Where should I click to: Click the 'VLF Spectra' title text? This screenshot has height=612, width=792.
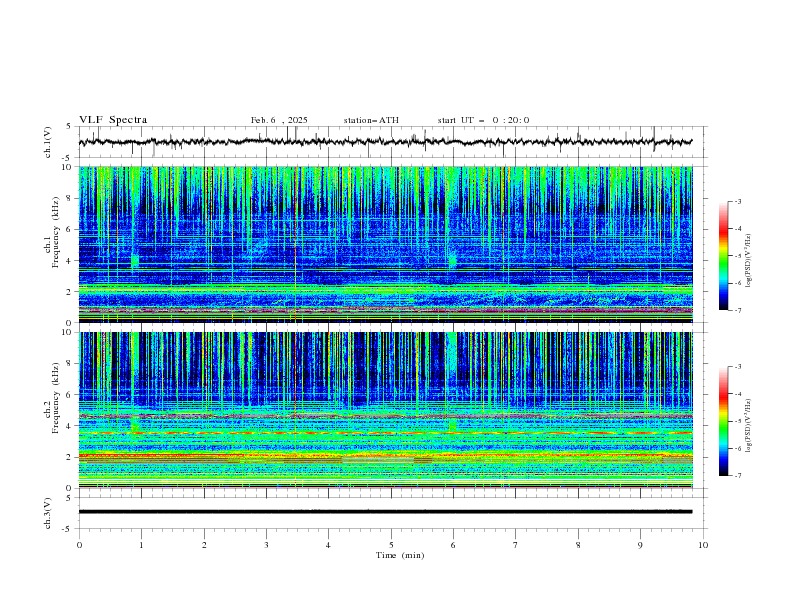(113, 120)
